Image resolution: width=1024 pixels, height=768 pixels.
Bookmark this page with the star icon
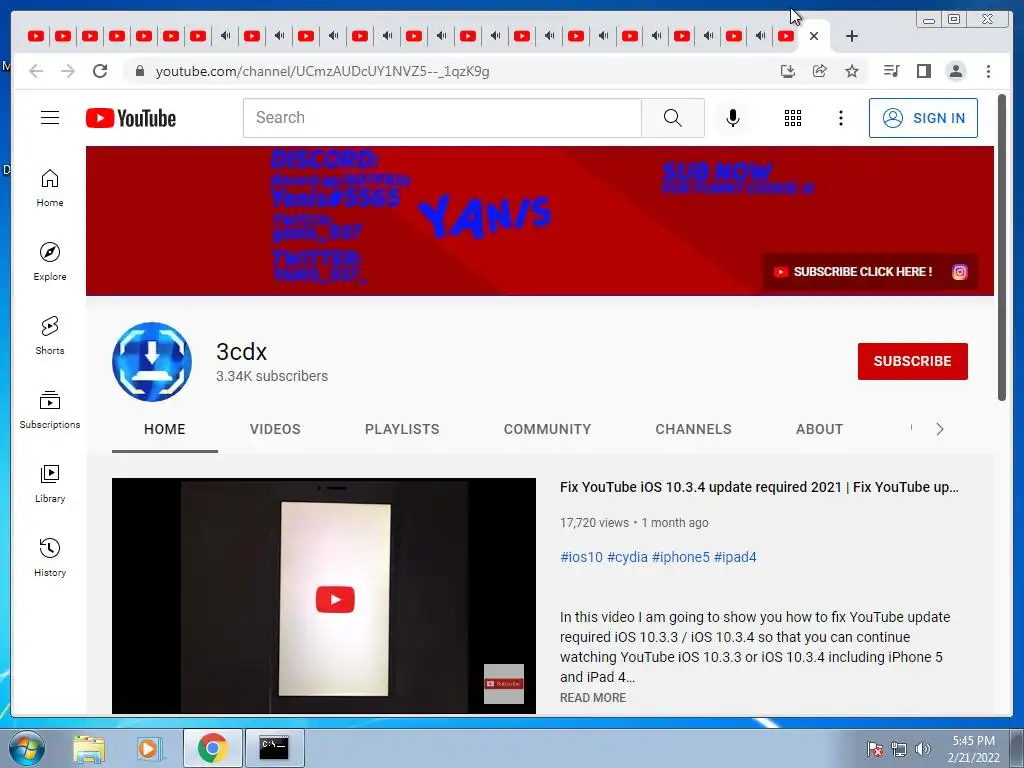(852, 71)
